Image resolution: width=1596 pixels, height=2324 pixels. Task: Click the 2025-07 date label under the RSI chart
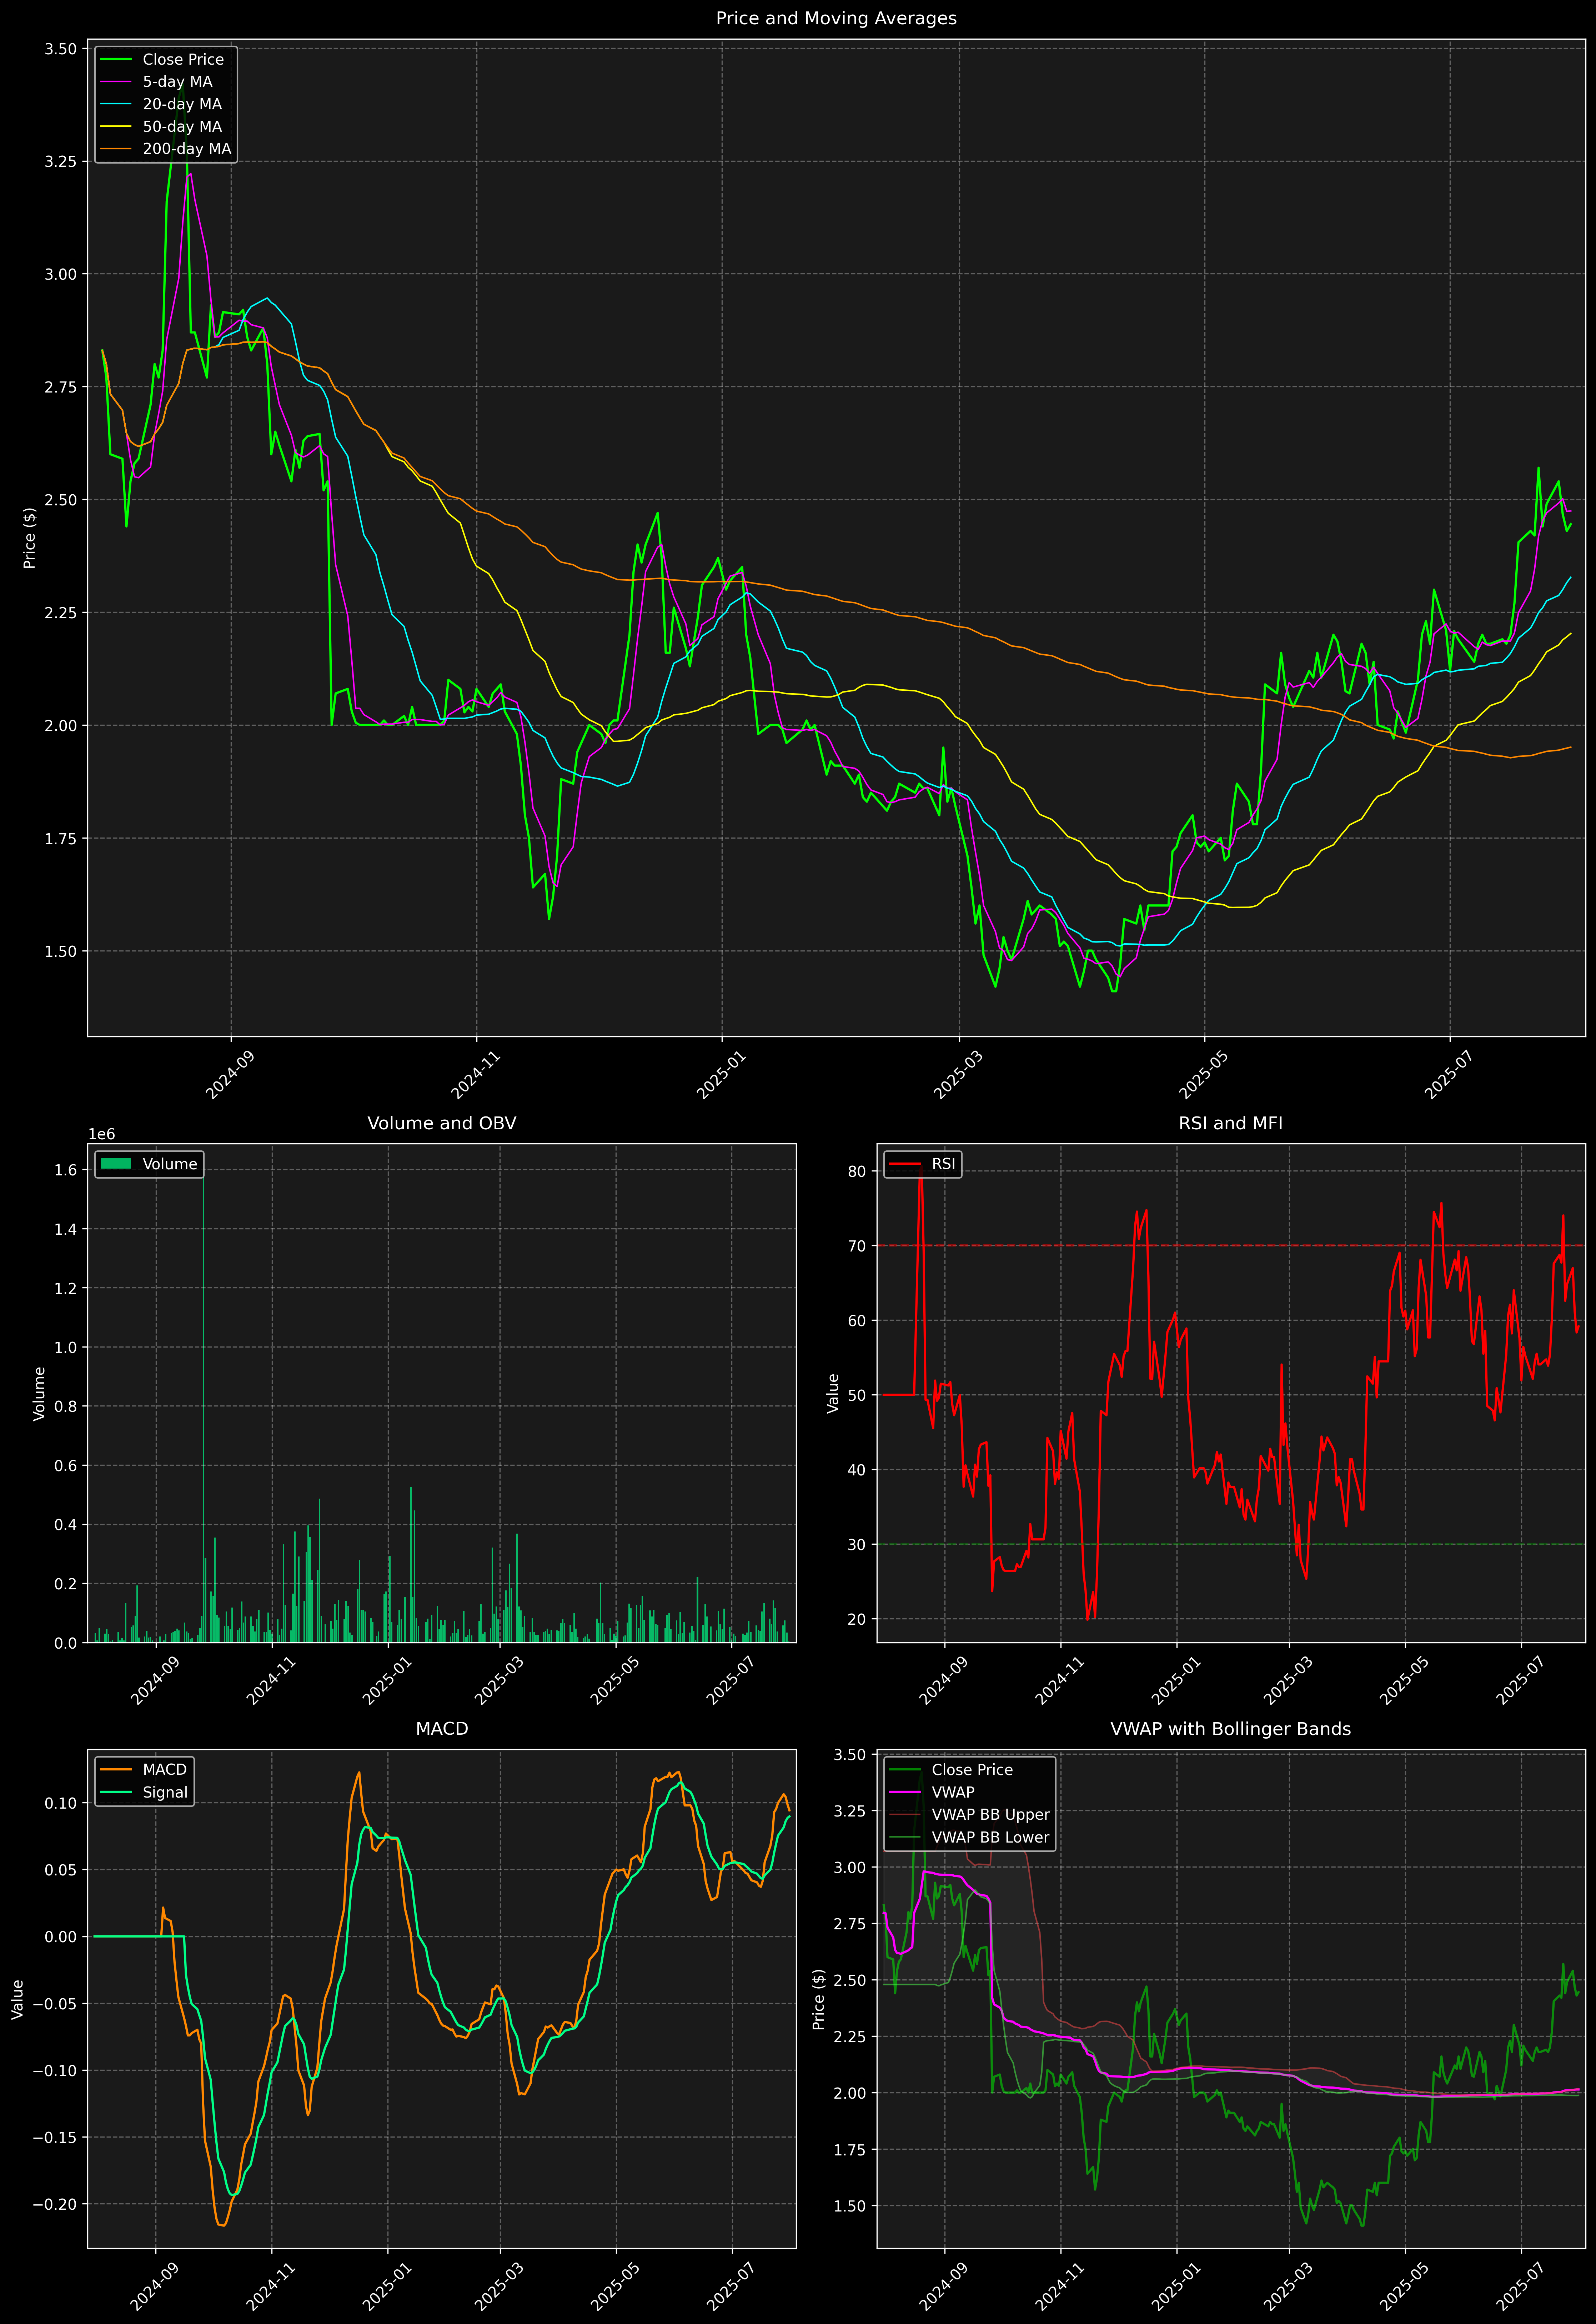point(1521,1681)
